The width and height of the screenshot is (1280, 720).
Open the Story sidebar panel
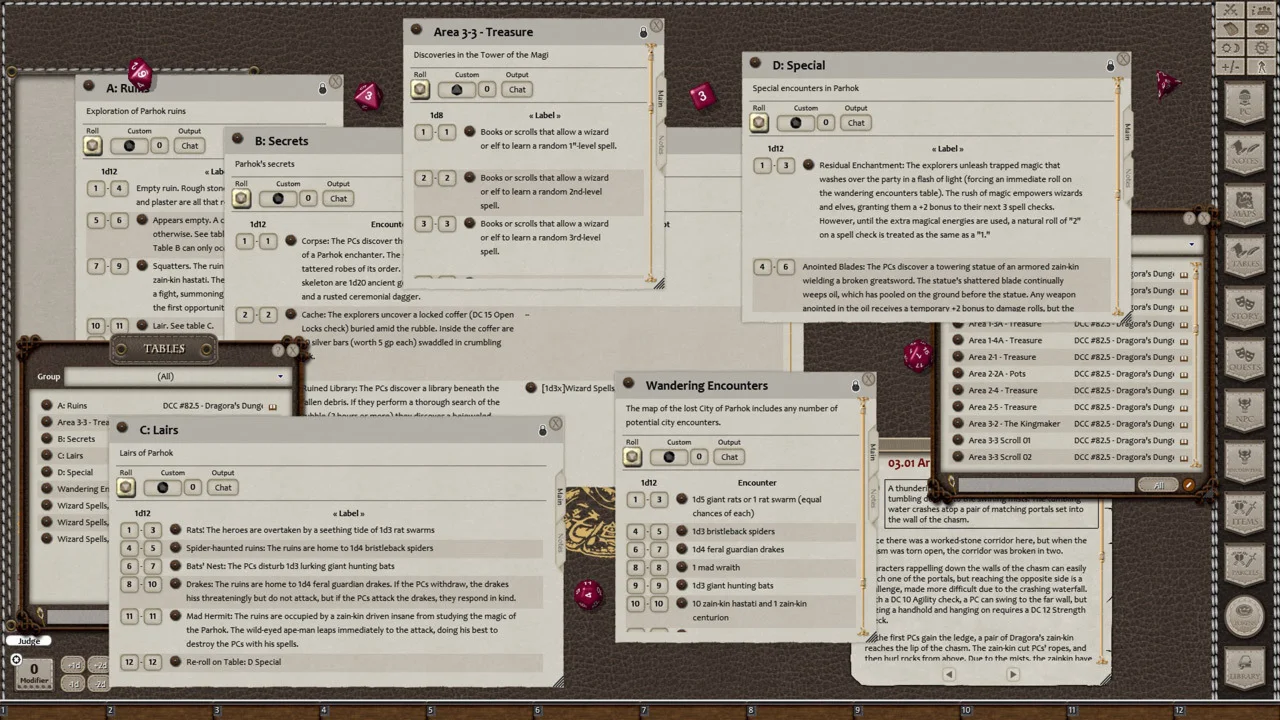click(1244, 307)
